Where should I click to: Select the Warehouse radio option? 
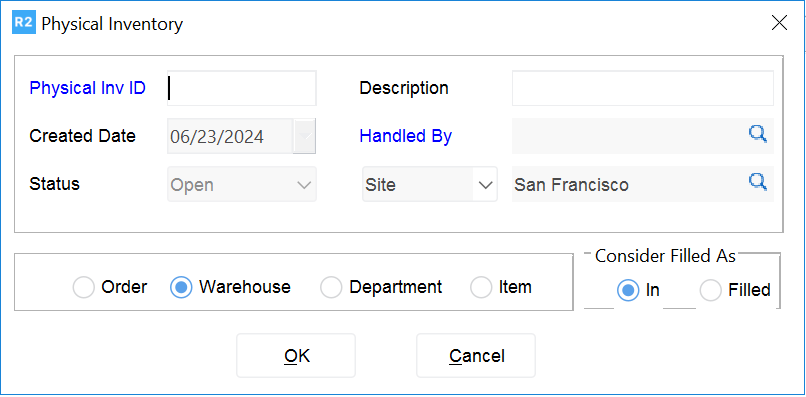point(181,287)
